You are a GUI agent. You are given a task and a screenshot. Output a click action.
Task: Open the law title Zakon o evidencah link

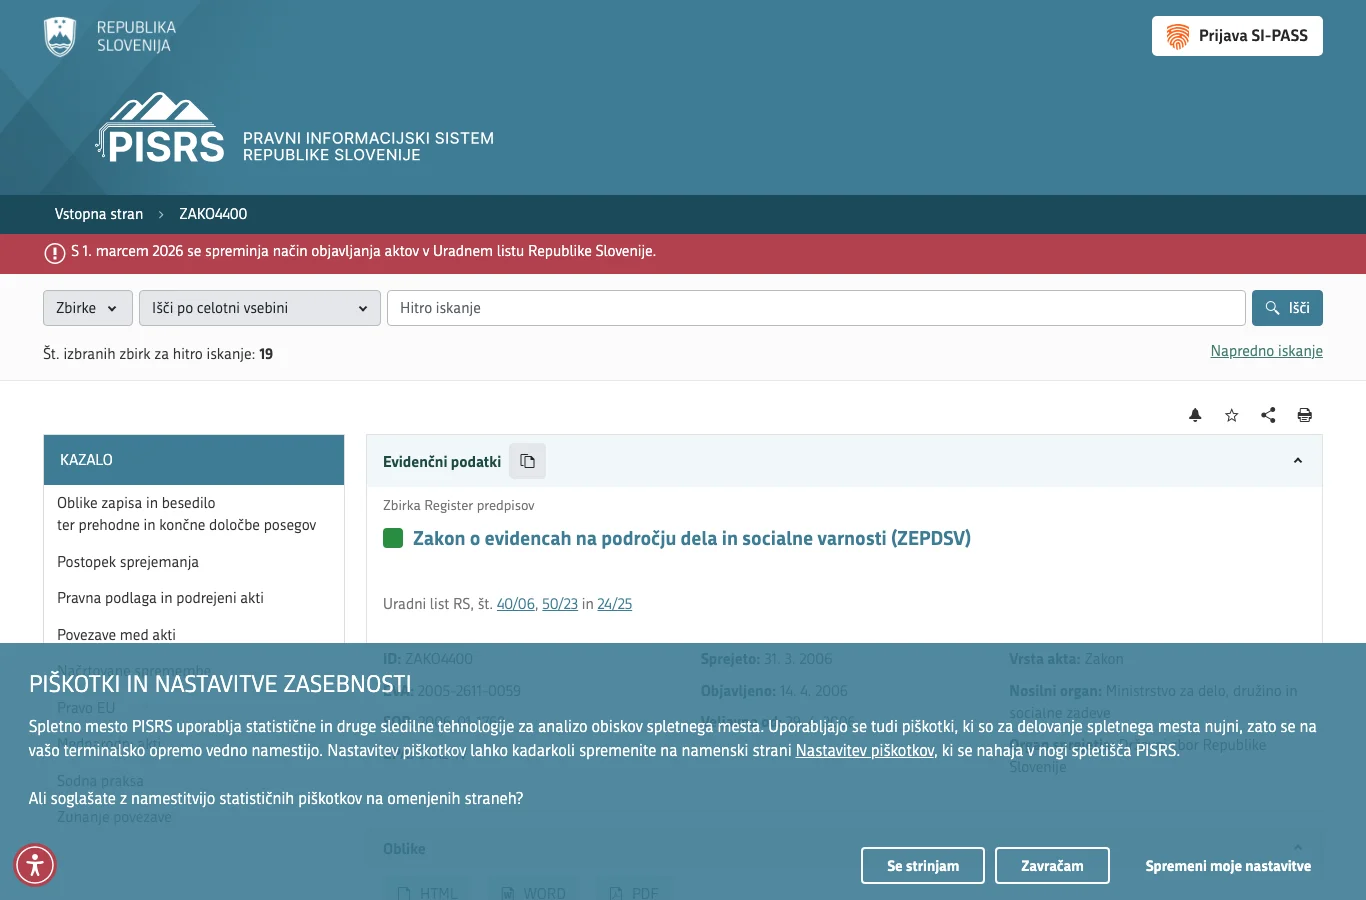(692, 538)
